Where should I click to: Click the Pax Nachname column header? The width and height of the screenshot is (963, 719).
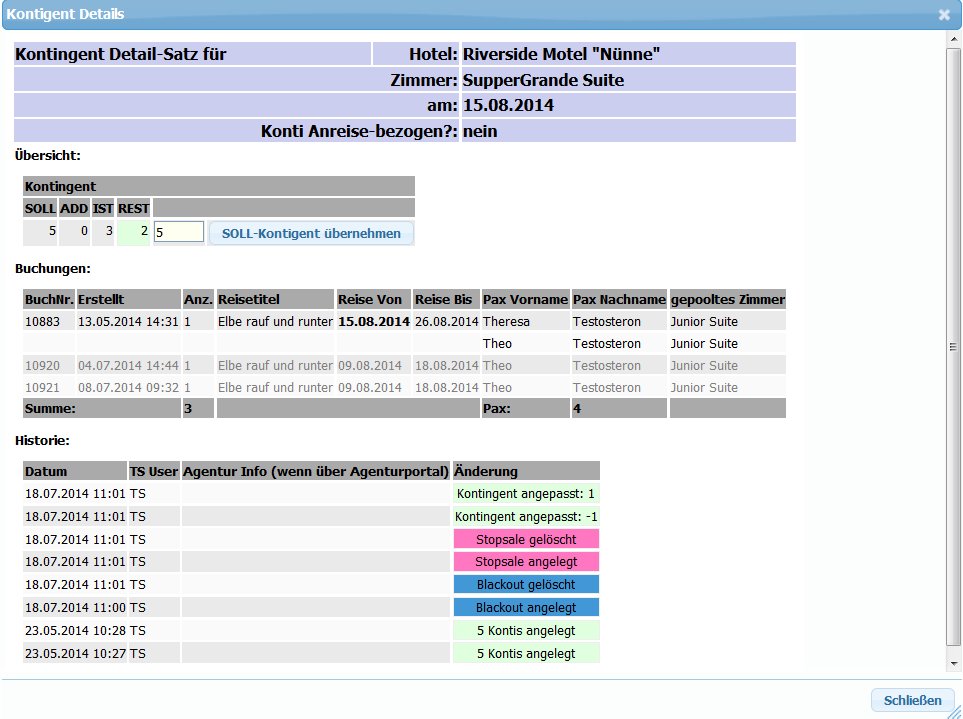(618, 300)
